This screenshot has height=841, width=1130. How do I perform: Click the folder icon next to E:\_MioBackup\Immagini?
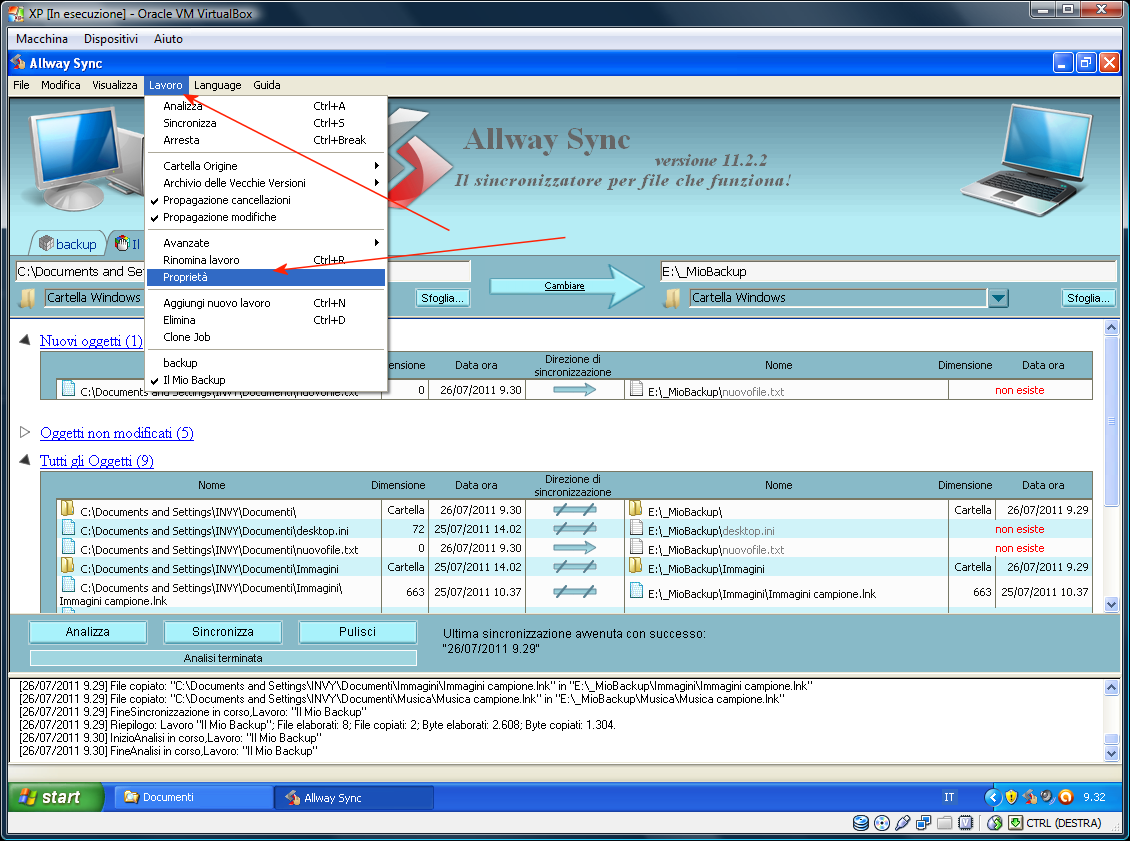coord(636,566)
